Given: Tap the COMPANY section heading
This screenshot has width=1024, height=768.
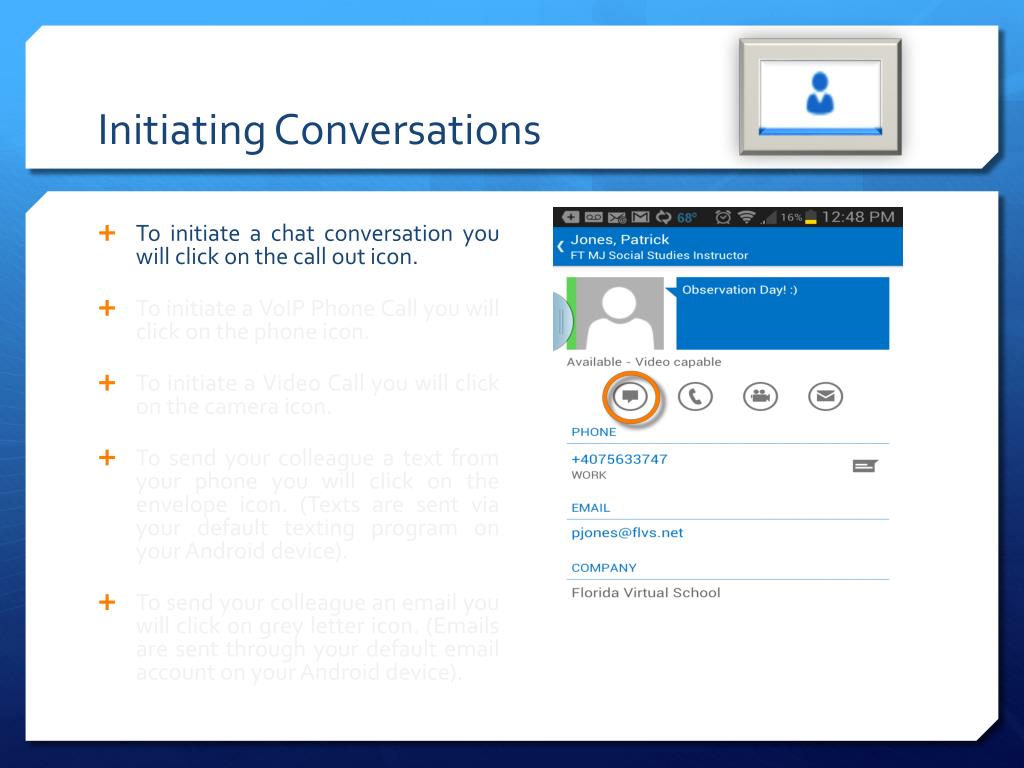Looking at the screenshot, I should (603, 568).
